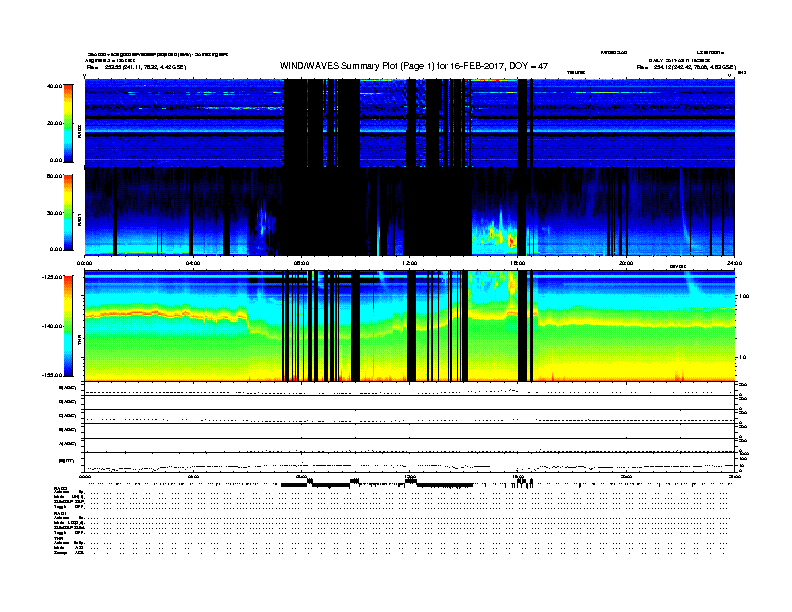Viewport: 792px width, 612px height.
Task: Click the TNR color scale bar
Action: (x=68, y=326)
